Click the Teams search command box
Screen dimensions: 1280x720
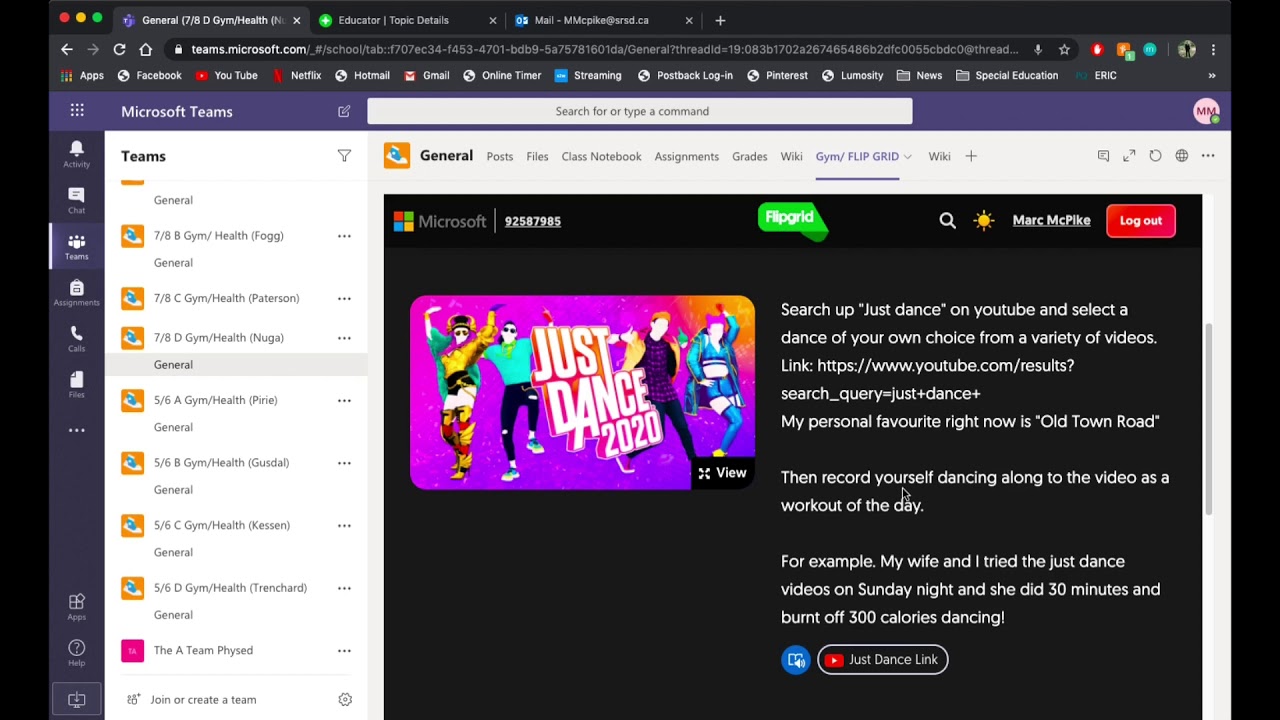(640, 111)
